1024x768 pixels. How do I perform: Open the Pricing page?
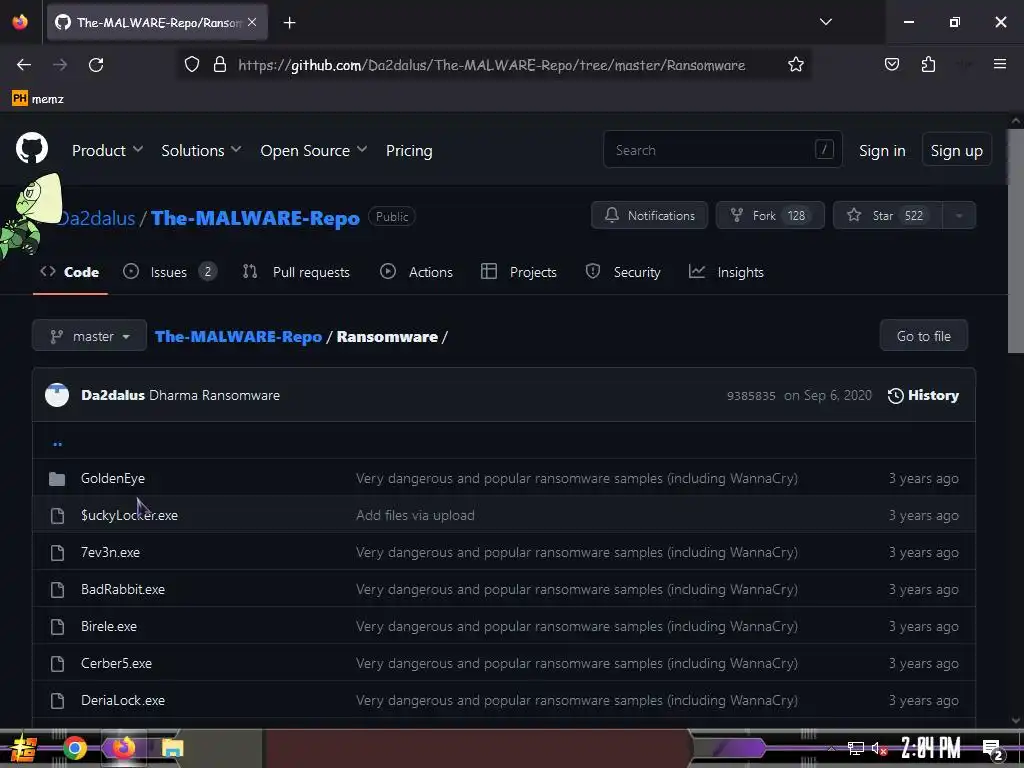(409, 150)
